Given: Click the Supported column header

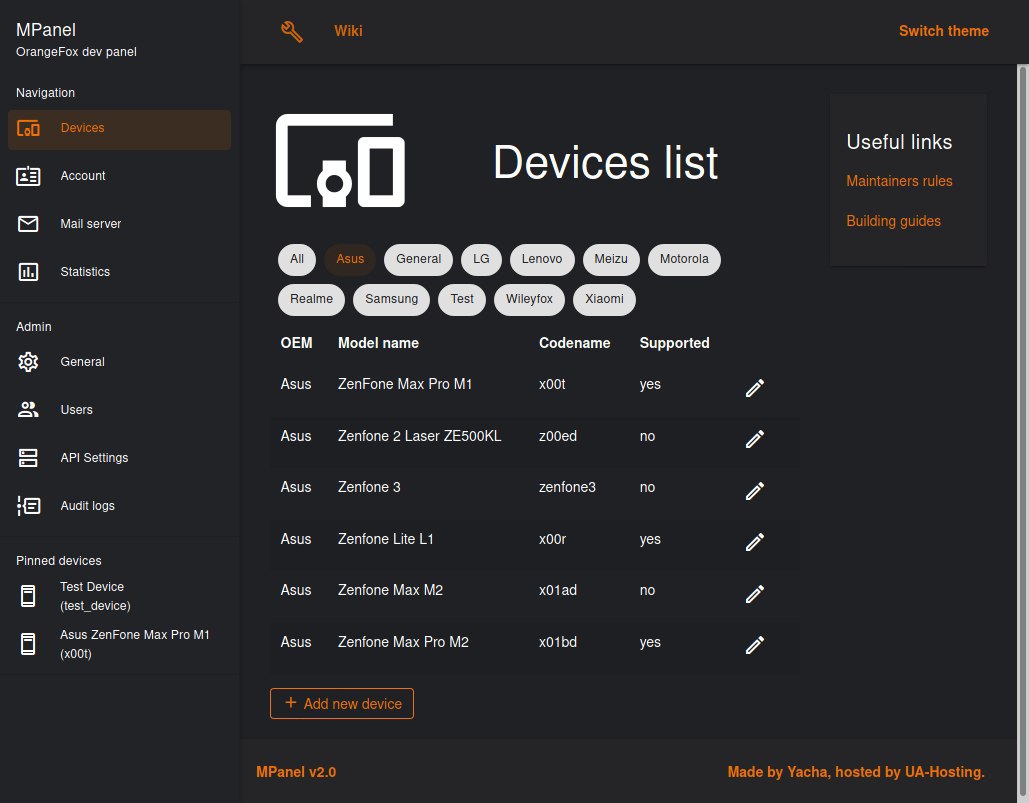Looking at the screenshot, I should [675, 343].
